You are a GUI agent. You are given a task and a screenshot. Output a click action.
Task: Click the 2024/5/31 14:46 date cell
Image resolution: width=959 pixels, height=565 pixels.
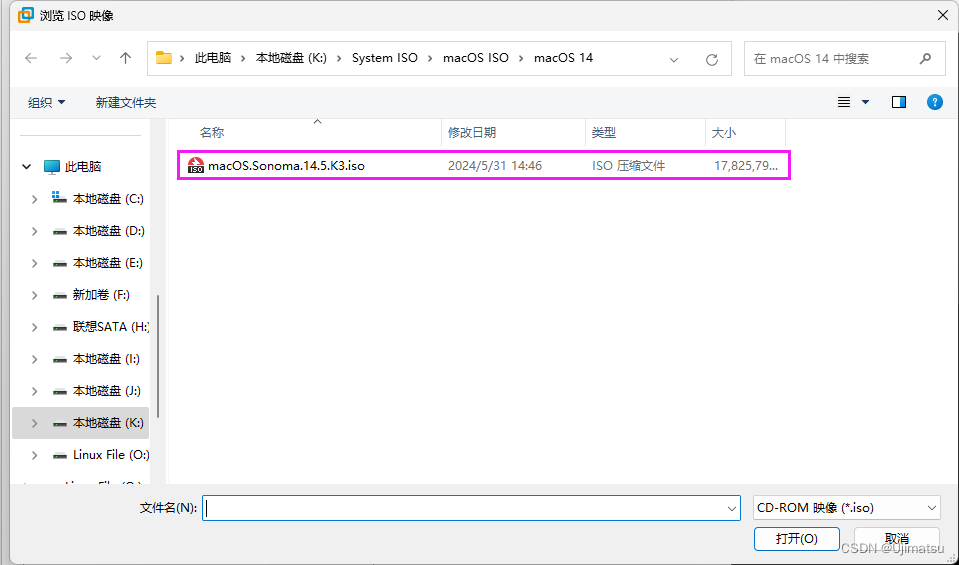click(495, 166)
